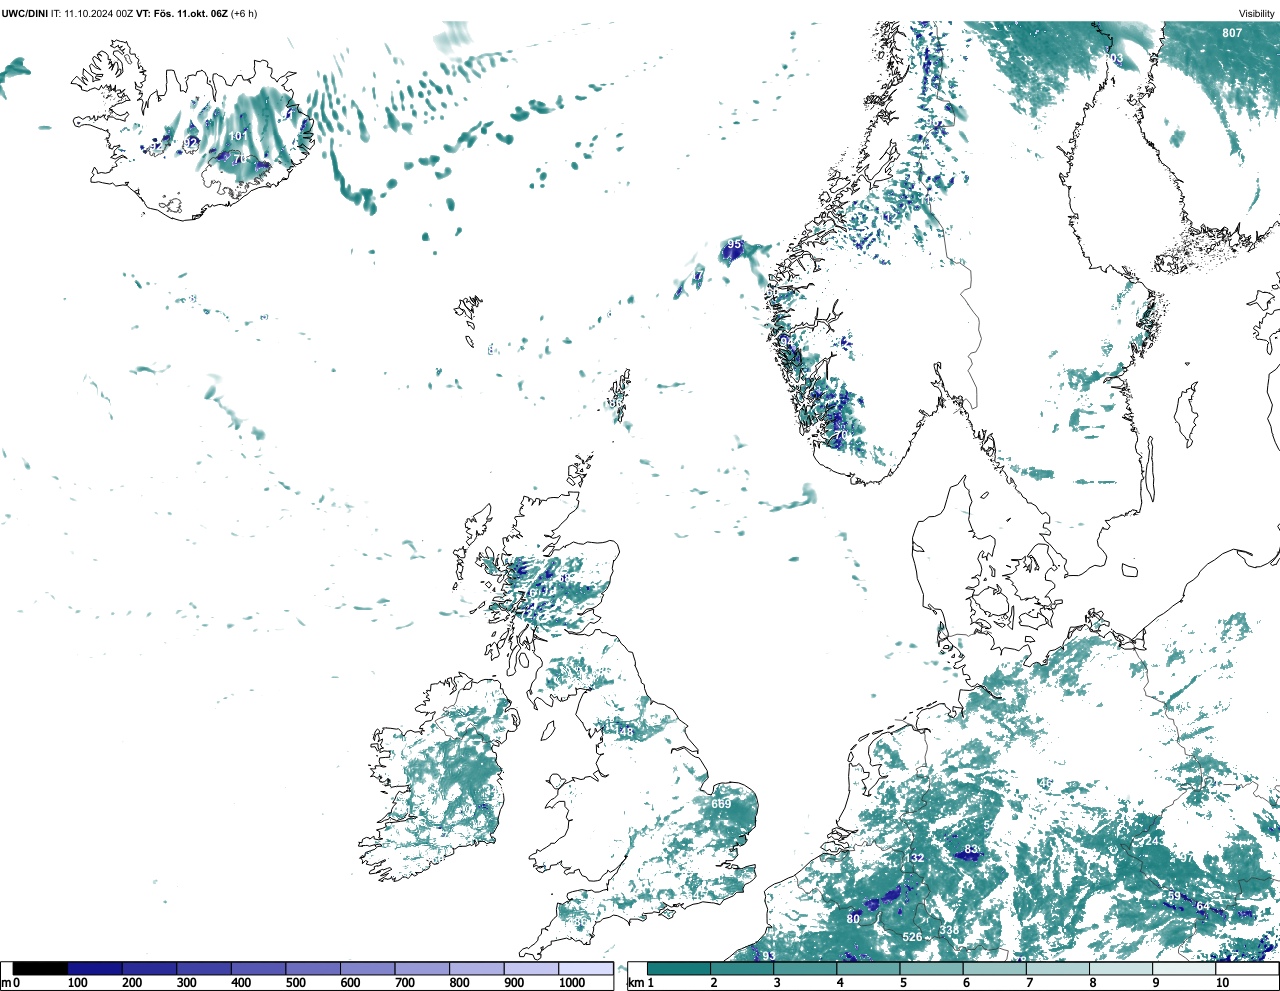
Task: Click the '526' visibility value on the map
Action: click(x=912, y=937)
